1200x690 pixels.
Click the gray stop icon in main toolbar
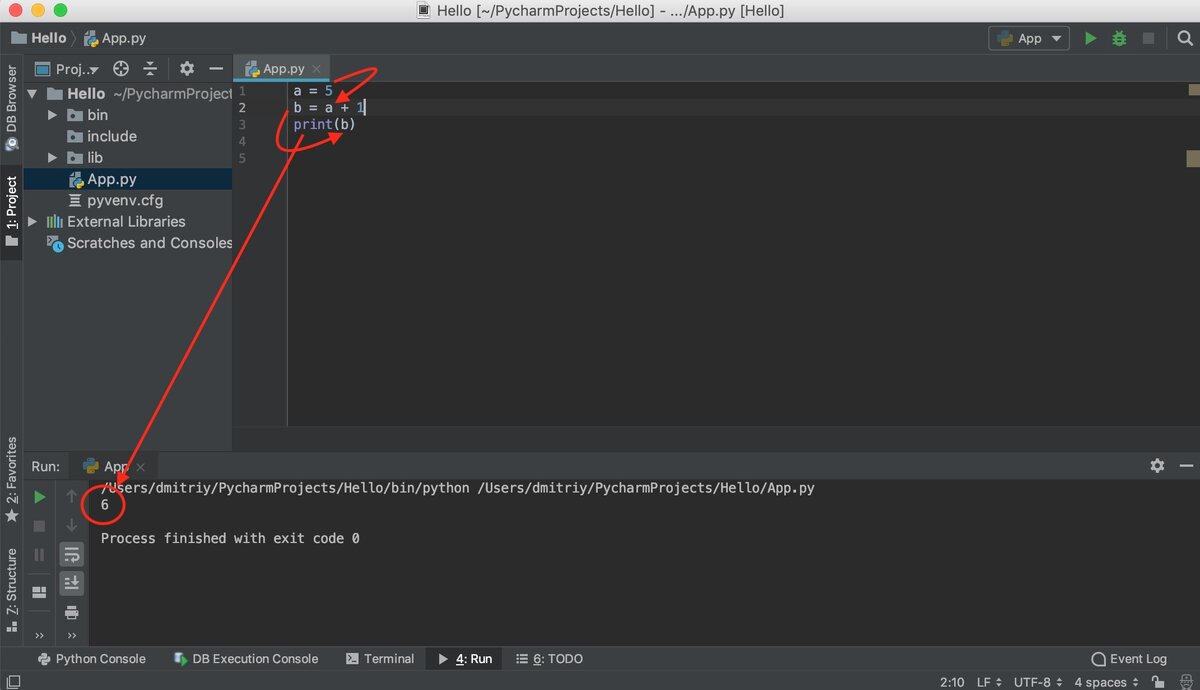click(x=1149, y=38)
